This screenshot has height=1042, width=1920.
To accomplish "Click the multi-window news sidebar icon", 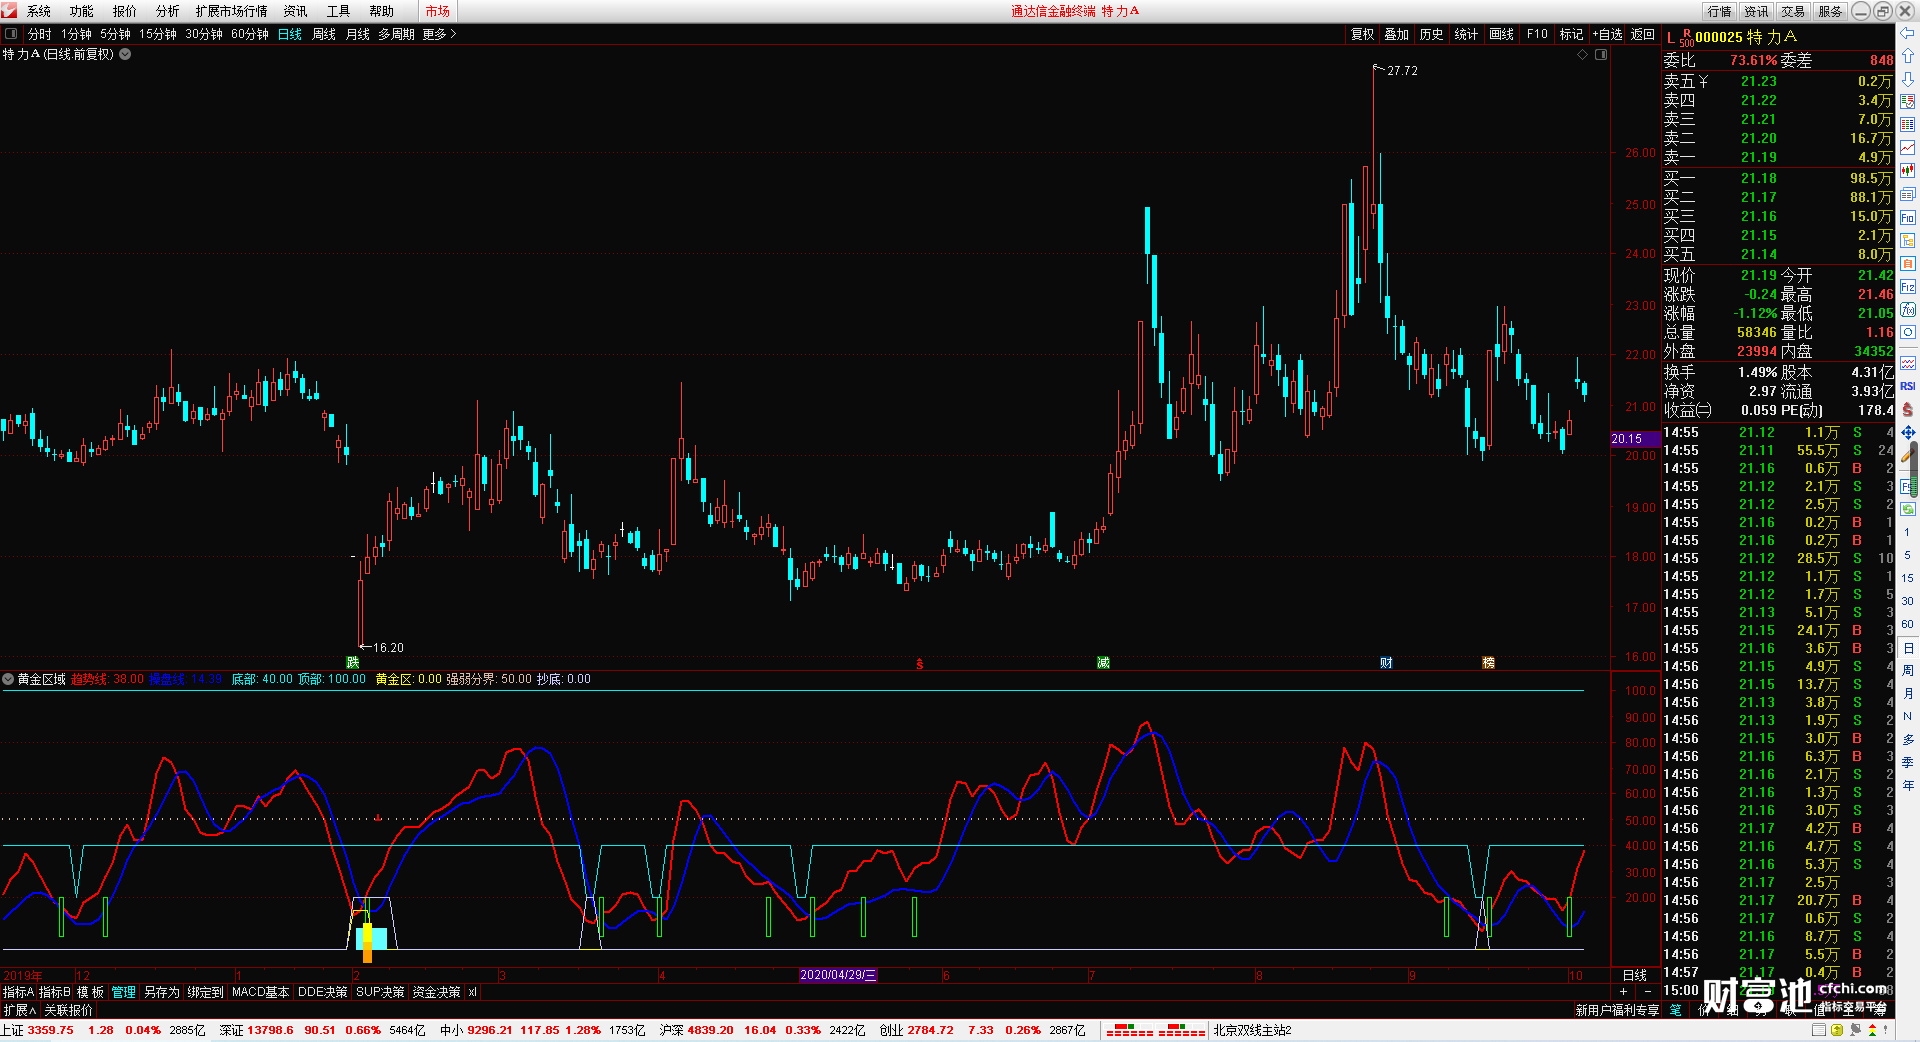I will point(1908,194).
